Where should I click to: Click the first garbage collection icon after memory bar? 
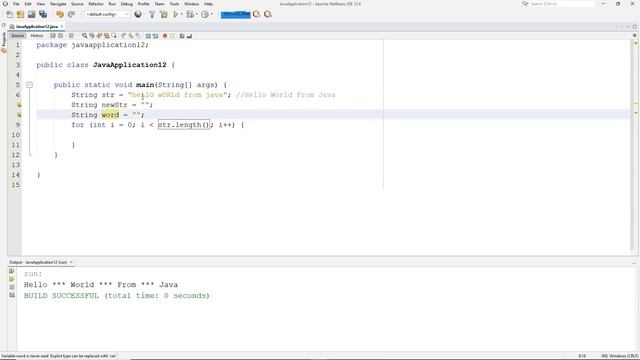[256, 14]
